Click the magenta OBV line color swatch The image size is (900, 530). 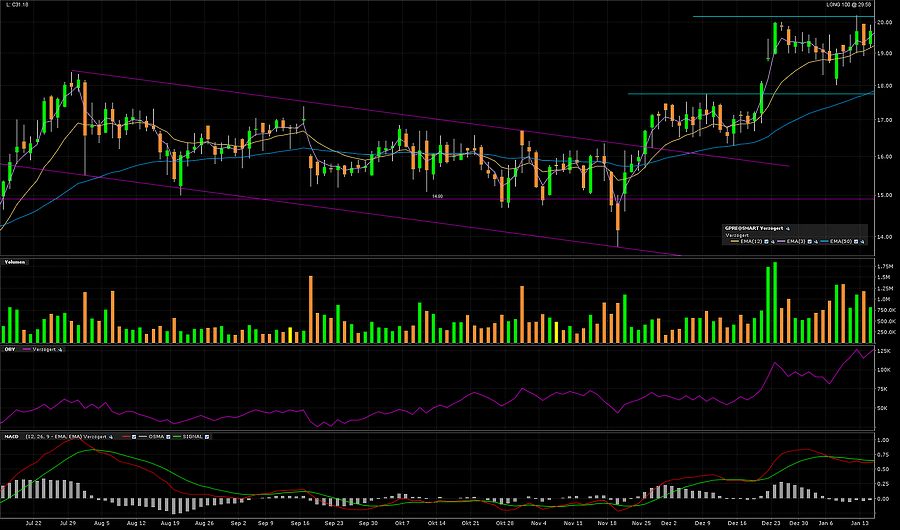click(x=27, y=349)
